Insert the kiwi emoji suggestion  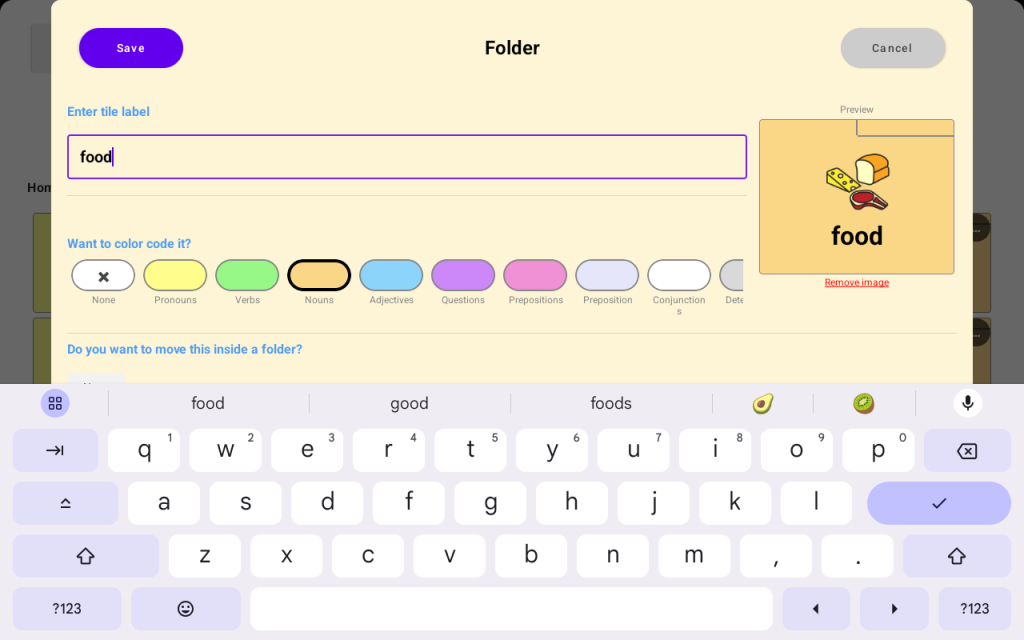(864, 403)
